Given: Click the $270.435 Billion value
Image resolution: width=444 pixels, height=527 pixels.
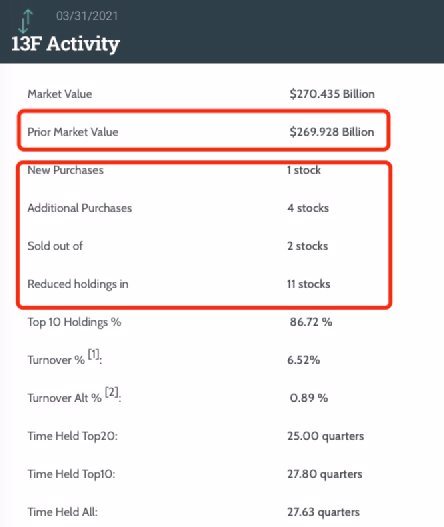Looking at the screenshot, I should (x=332, y=94).
